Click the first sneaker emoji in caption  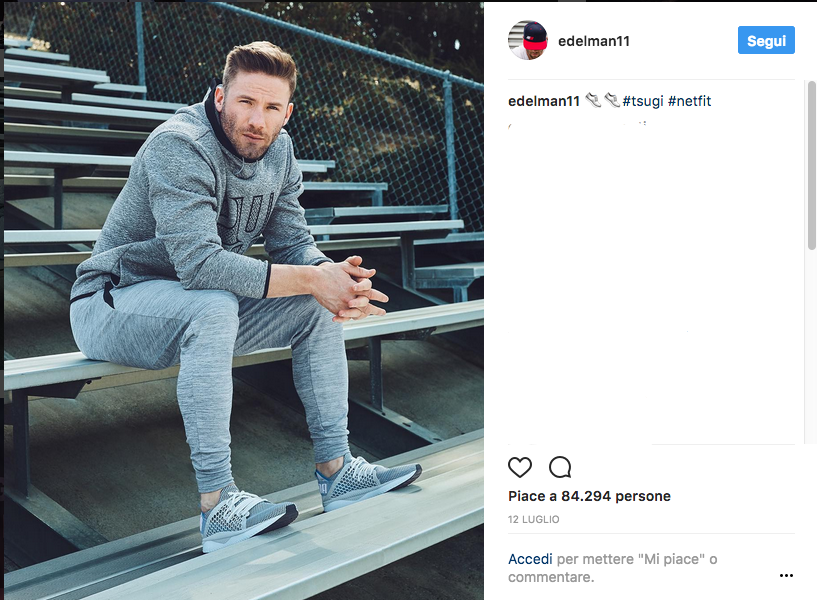click(x=593, y=99)
